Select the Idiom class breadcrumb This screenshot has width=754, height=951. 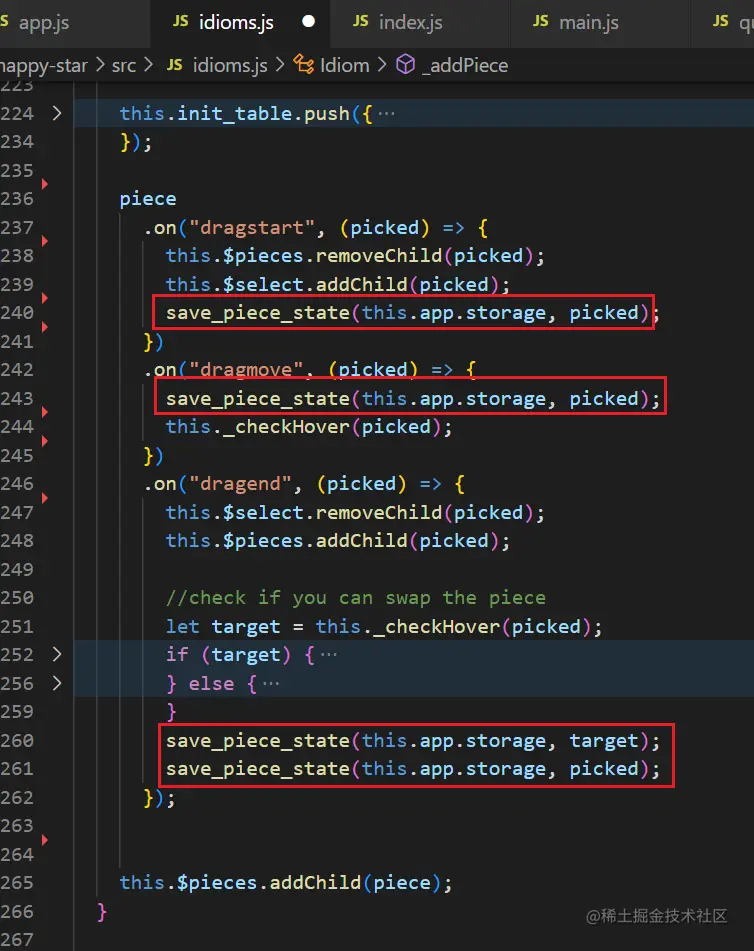pos(345,66)
